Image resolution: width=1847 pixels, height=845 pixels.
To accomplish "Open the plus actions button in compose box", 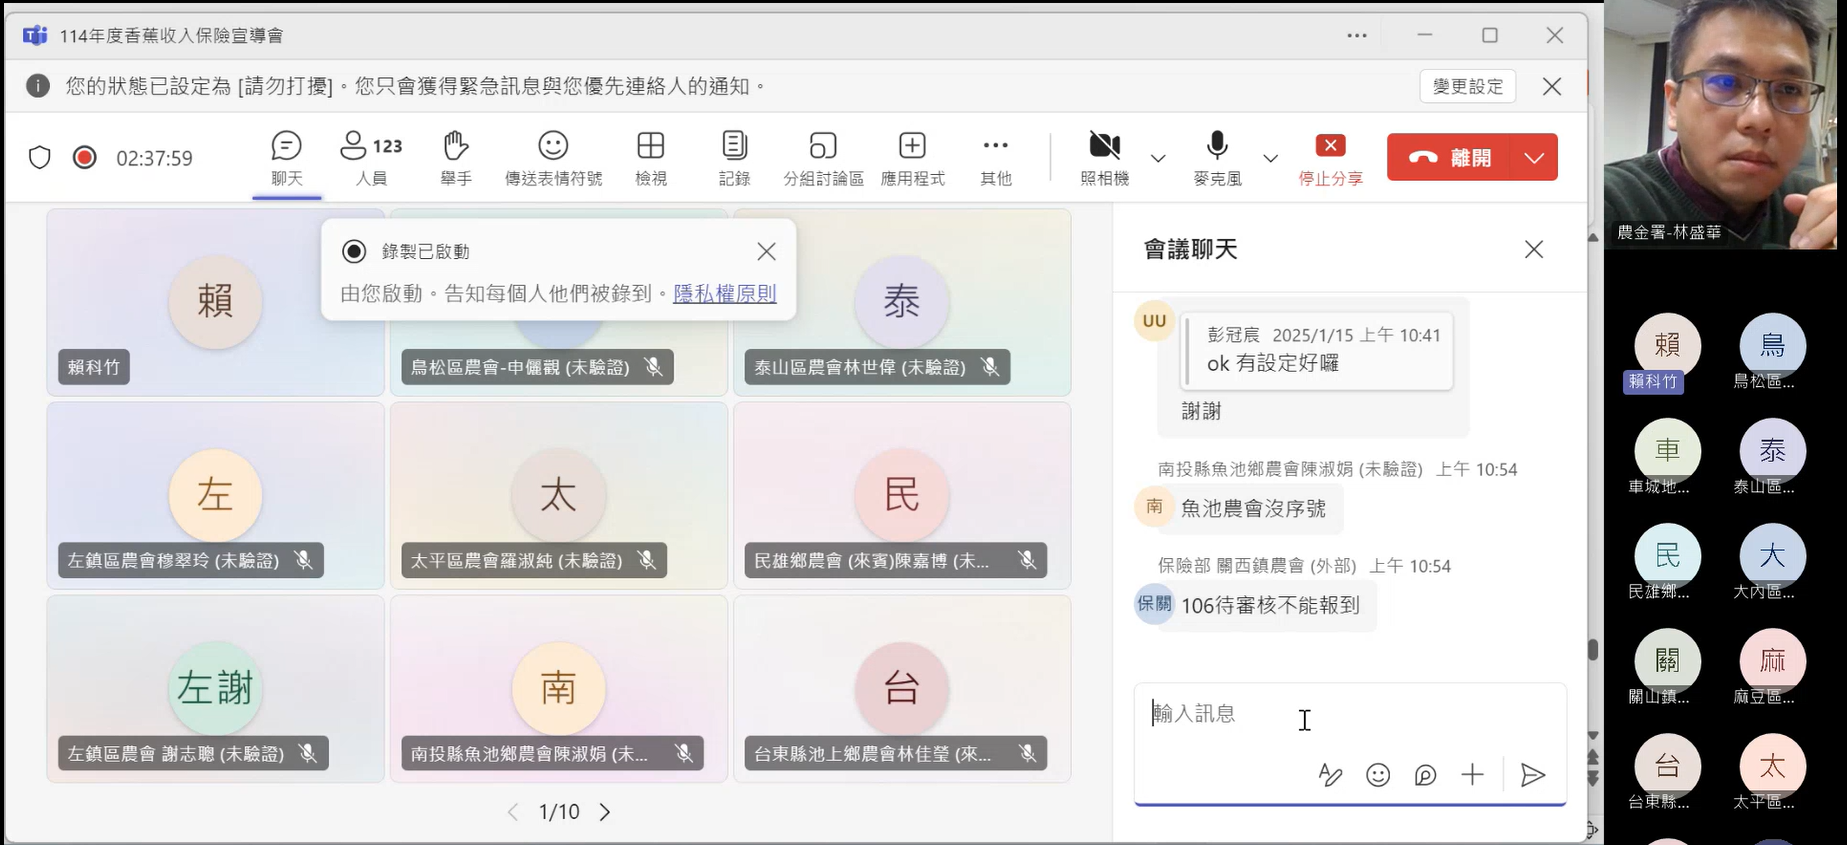I will click(x=1472, y=775).
